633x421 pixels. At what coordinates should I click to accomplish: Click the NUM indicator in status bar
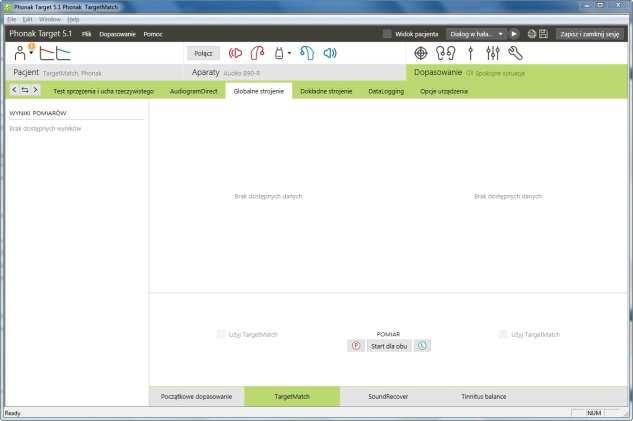(x=594, y=413)
